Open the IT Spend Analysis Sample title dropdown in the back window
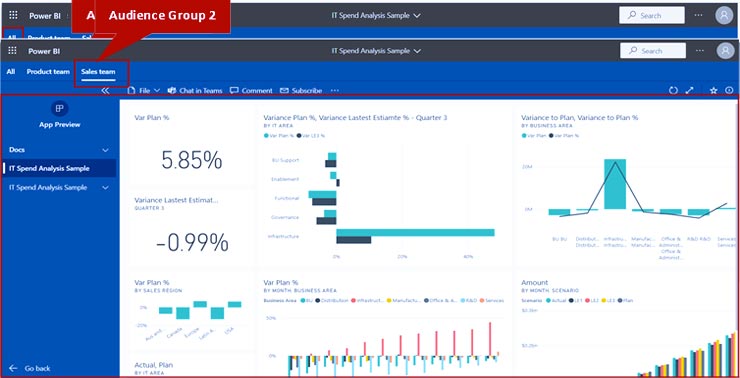This screenshot has height=378, width=740. point(376,15)
